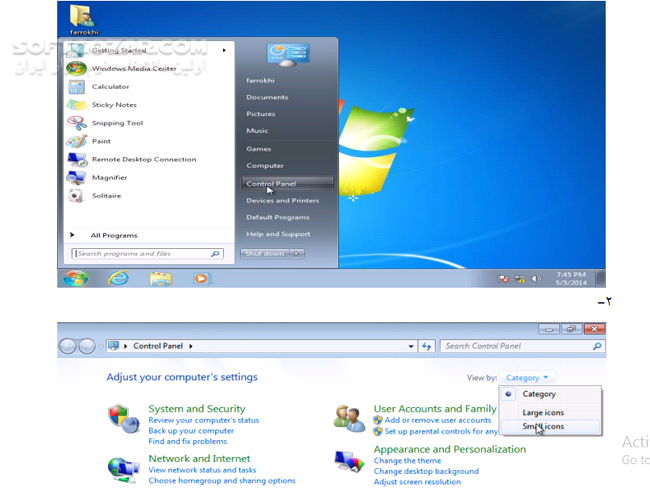Screen dimensions: 650x493
Task: Open Internet Explorer from the taskbar
Action: [119, 278]
